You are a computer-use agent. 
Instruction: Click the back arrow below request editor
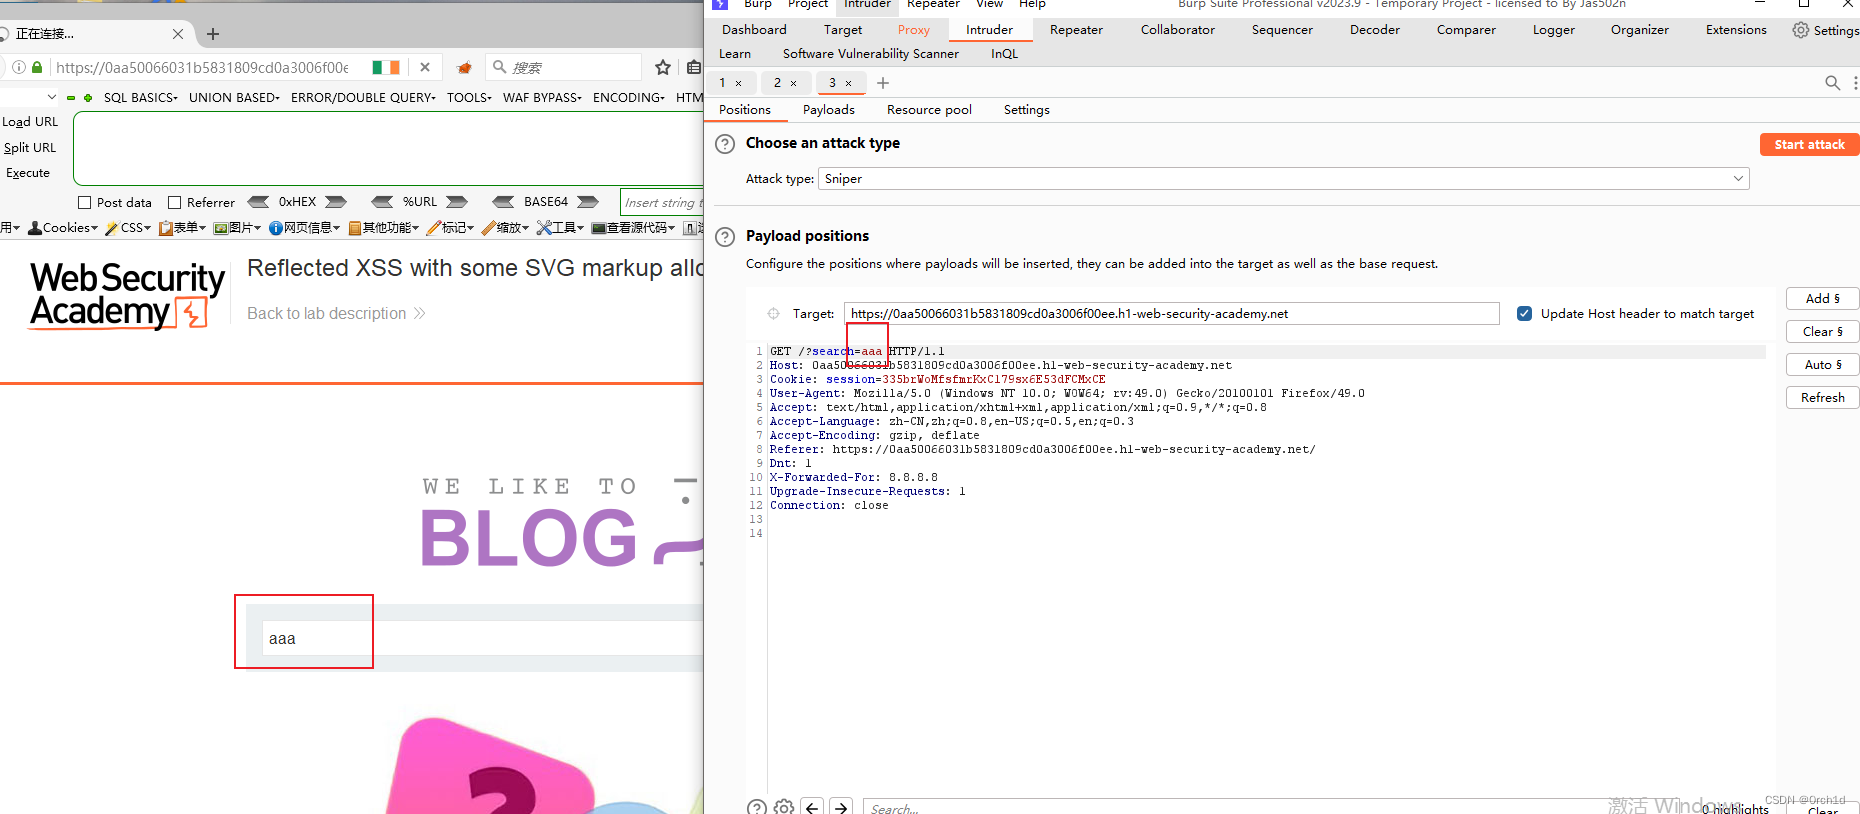pos(812,807)
